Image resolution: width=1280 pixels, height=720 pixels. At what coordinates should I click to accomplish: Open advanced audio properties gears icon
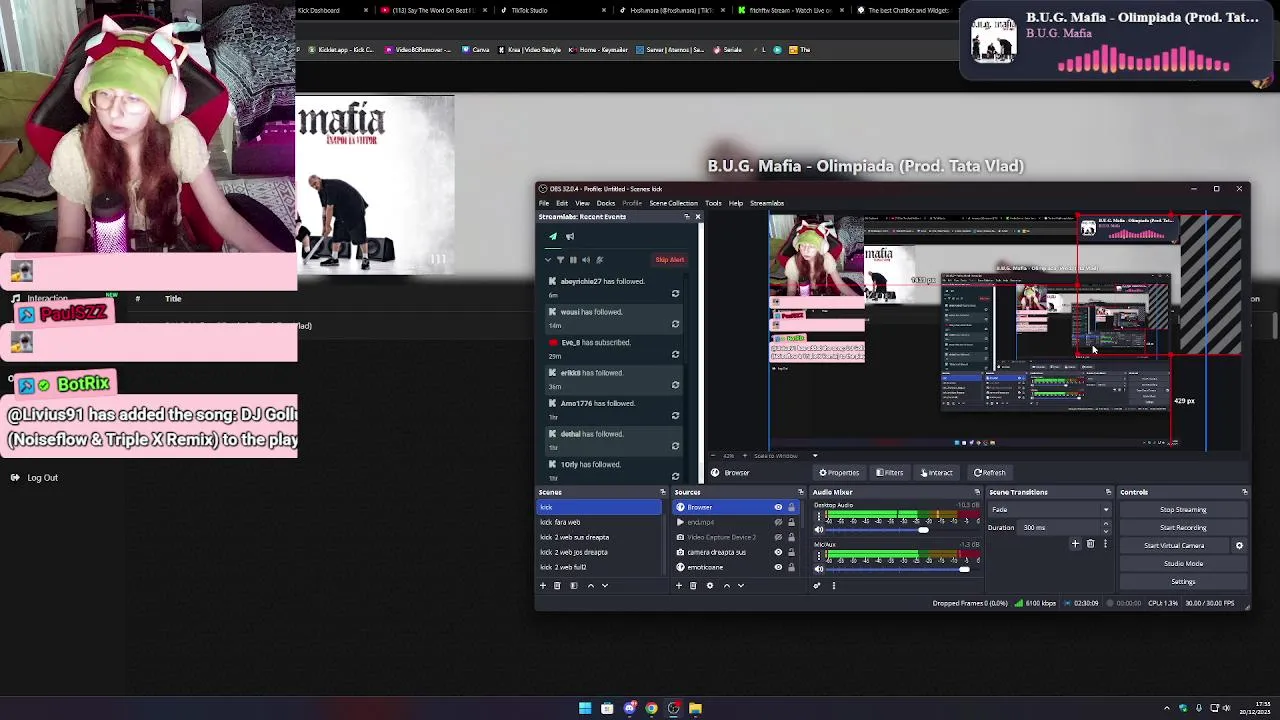(x=817, y=586)
